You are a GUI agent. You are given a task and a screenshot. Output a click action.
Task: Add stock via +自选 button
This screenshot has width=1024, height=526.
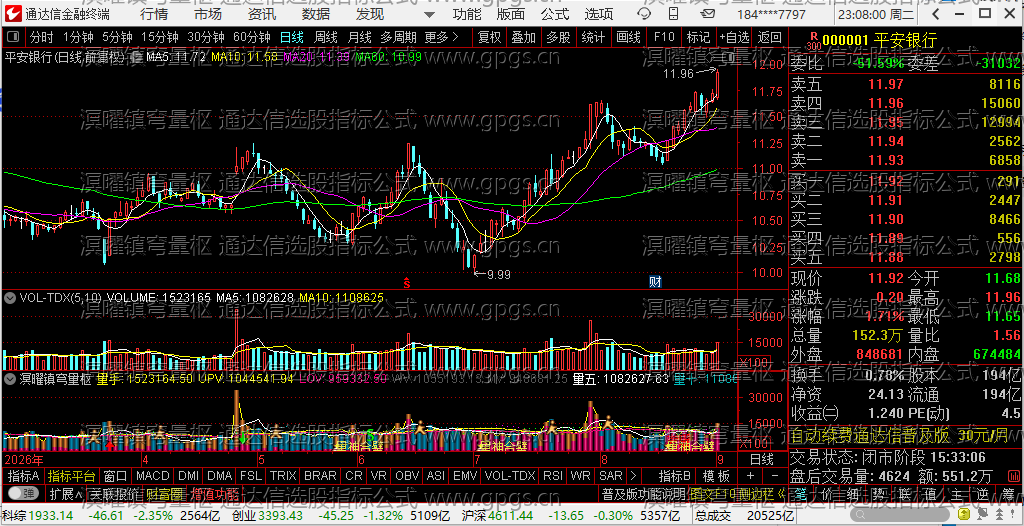point(735,37)
